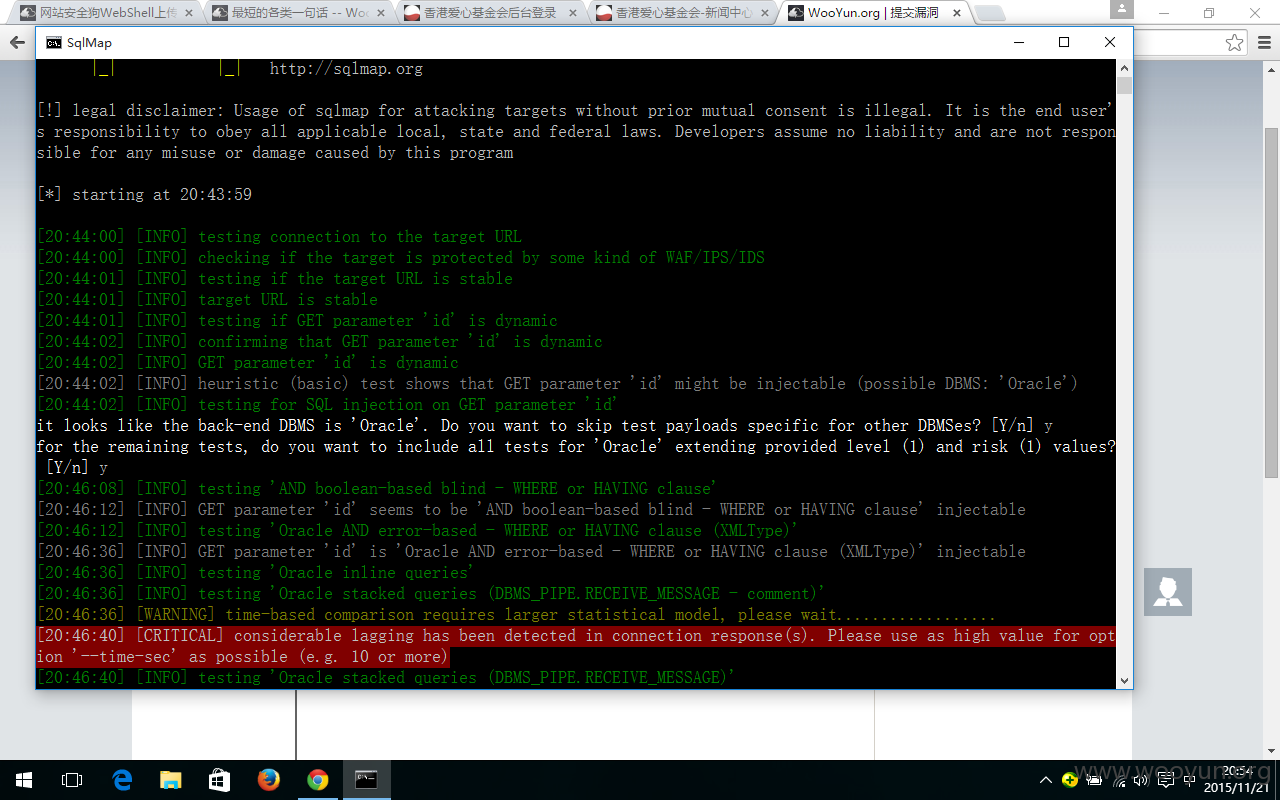Click the SqlMap window title icon

52,43
